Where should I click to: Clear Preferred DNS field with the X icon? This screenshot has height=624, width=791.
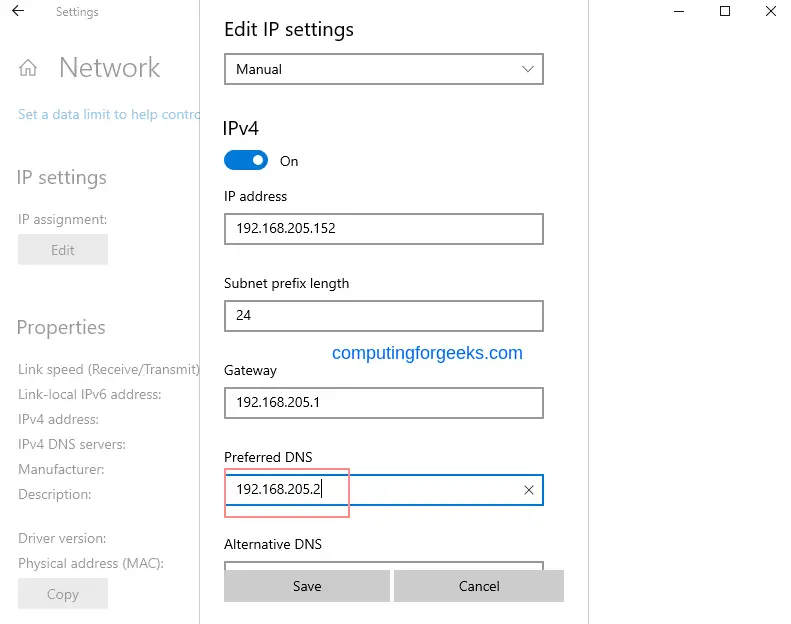coord(529,490)
